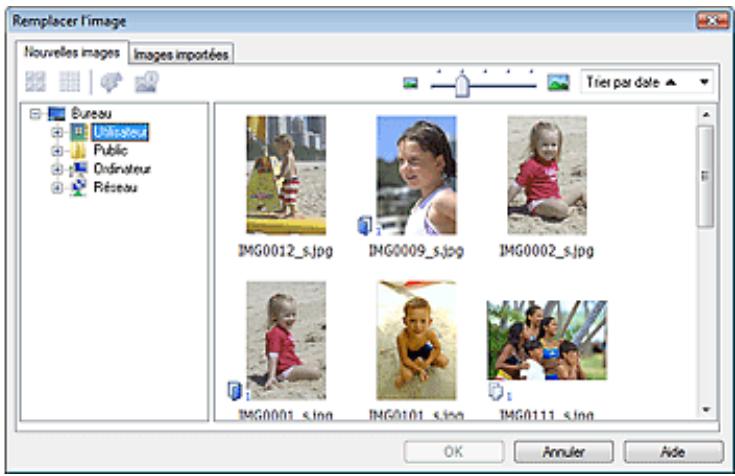Expand the Utilisateur folder node
The width and height of the screenshot is (735, 476).
coord(57,133)
